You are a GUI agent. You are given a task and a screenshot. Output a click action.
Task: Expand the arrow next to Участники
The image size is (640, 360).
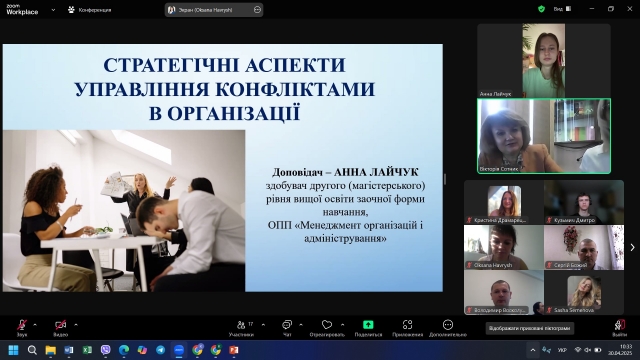(x=263, y=325)
